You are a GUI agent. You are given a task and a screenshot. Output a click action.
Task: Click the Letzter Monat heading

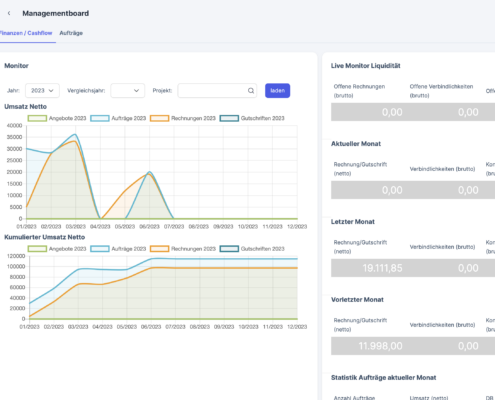tap(353, 222)
